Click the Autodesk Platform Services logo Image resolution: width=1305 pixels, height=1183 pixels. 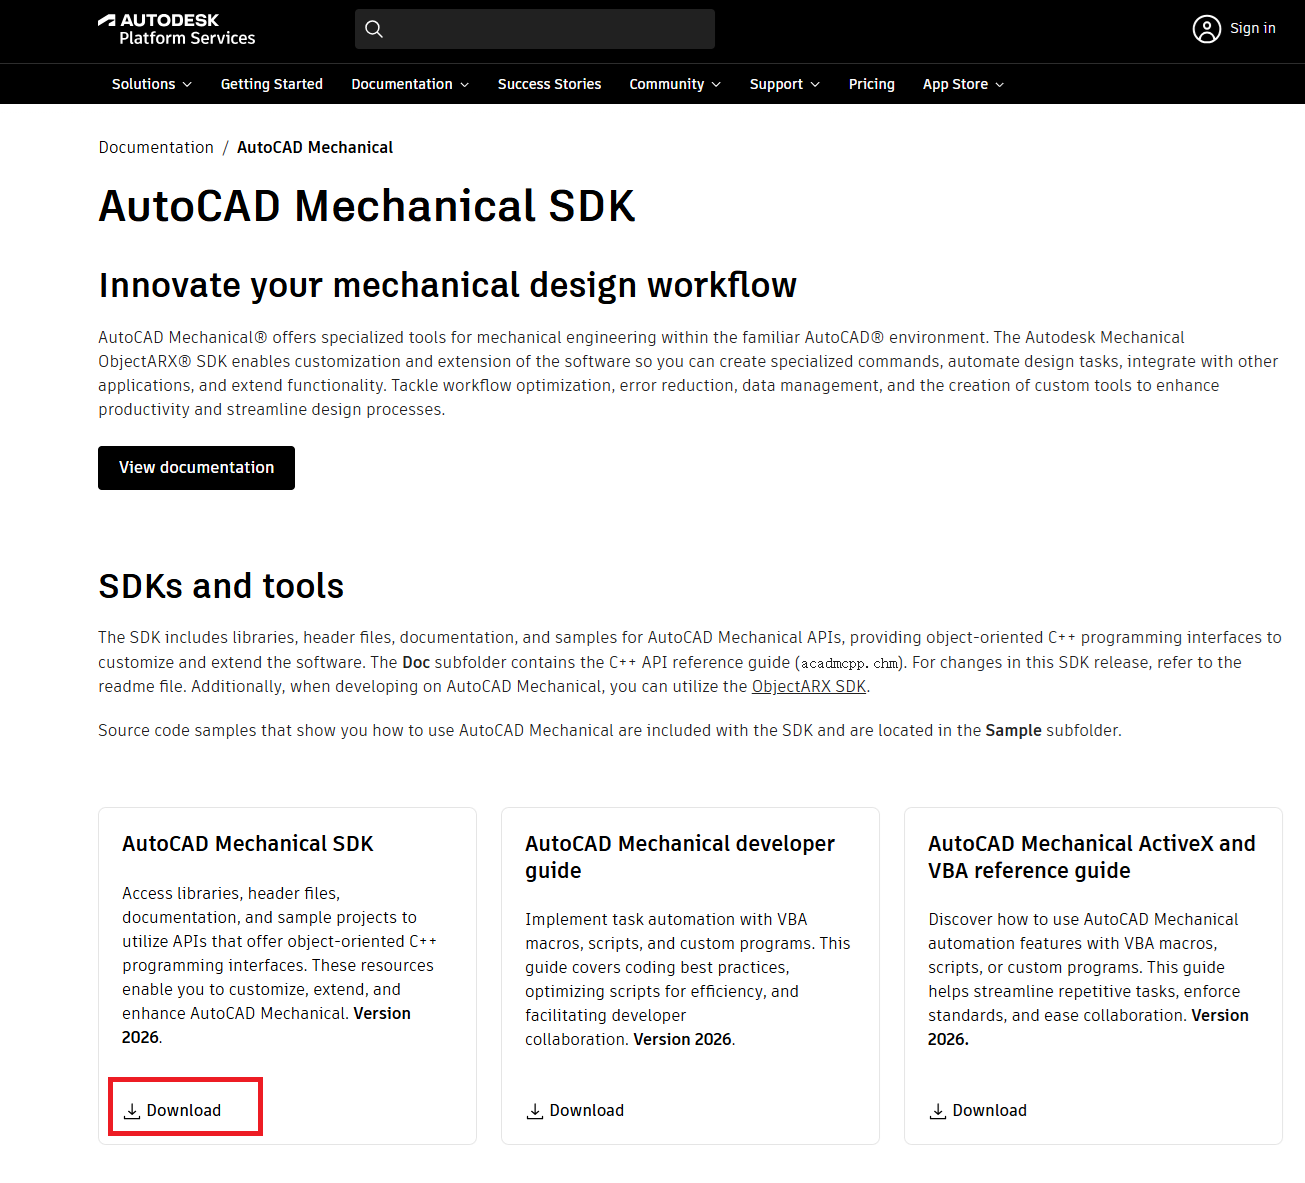(x=176, y=29)
